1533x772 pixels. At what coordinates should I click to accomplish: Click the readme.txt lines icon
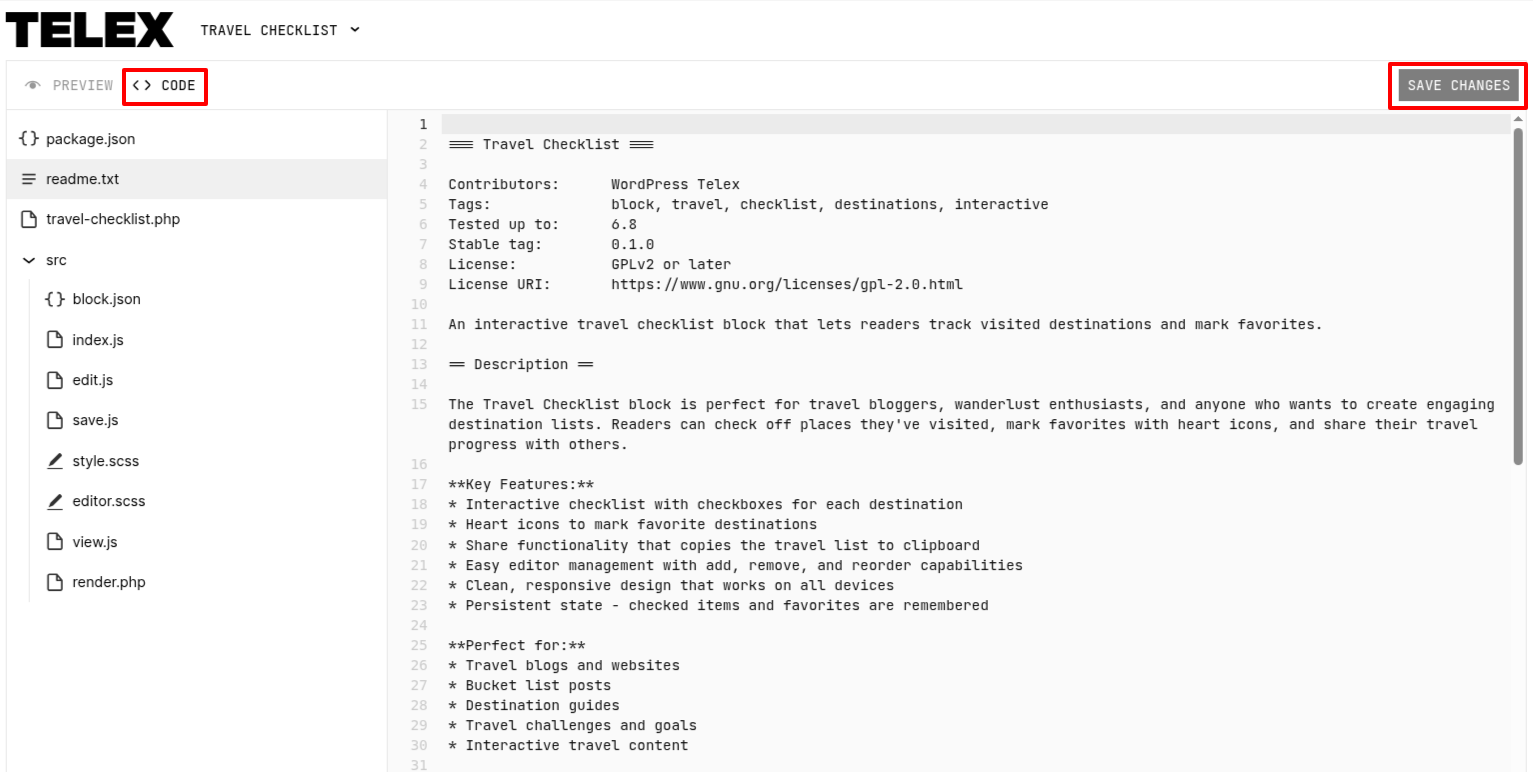[29, 179]
